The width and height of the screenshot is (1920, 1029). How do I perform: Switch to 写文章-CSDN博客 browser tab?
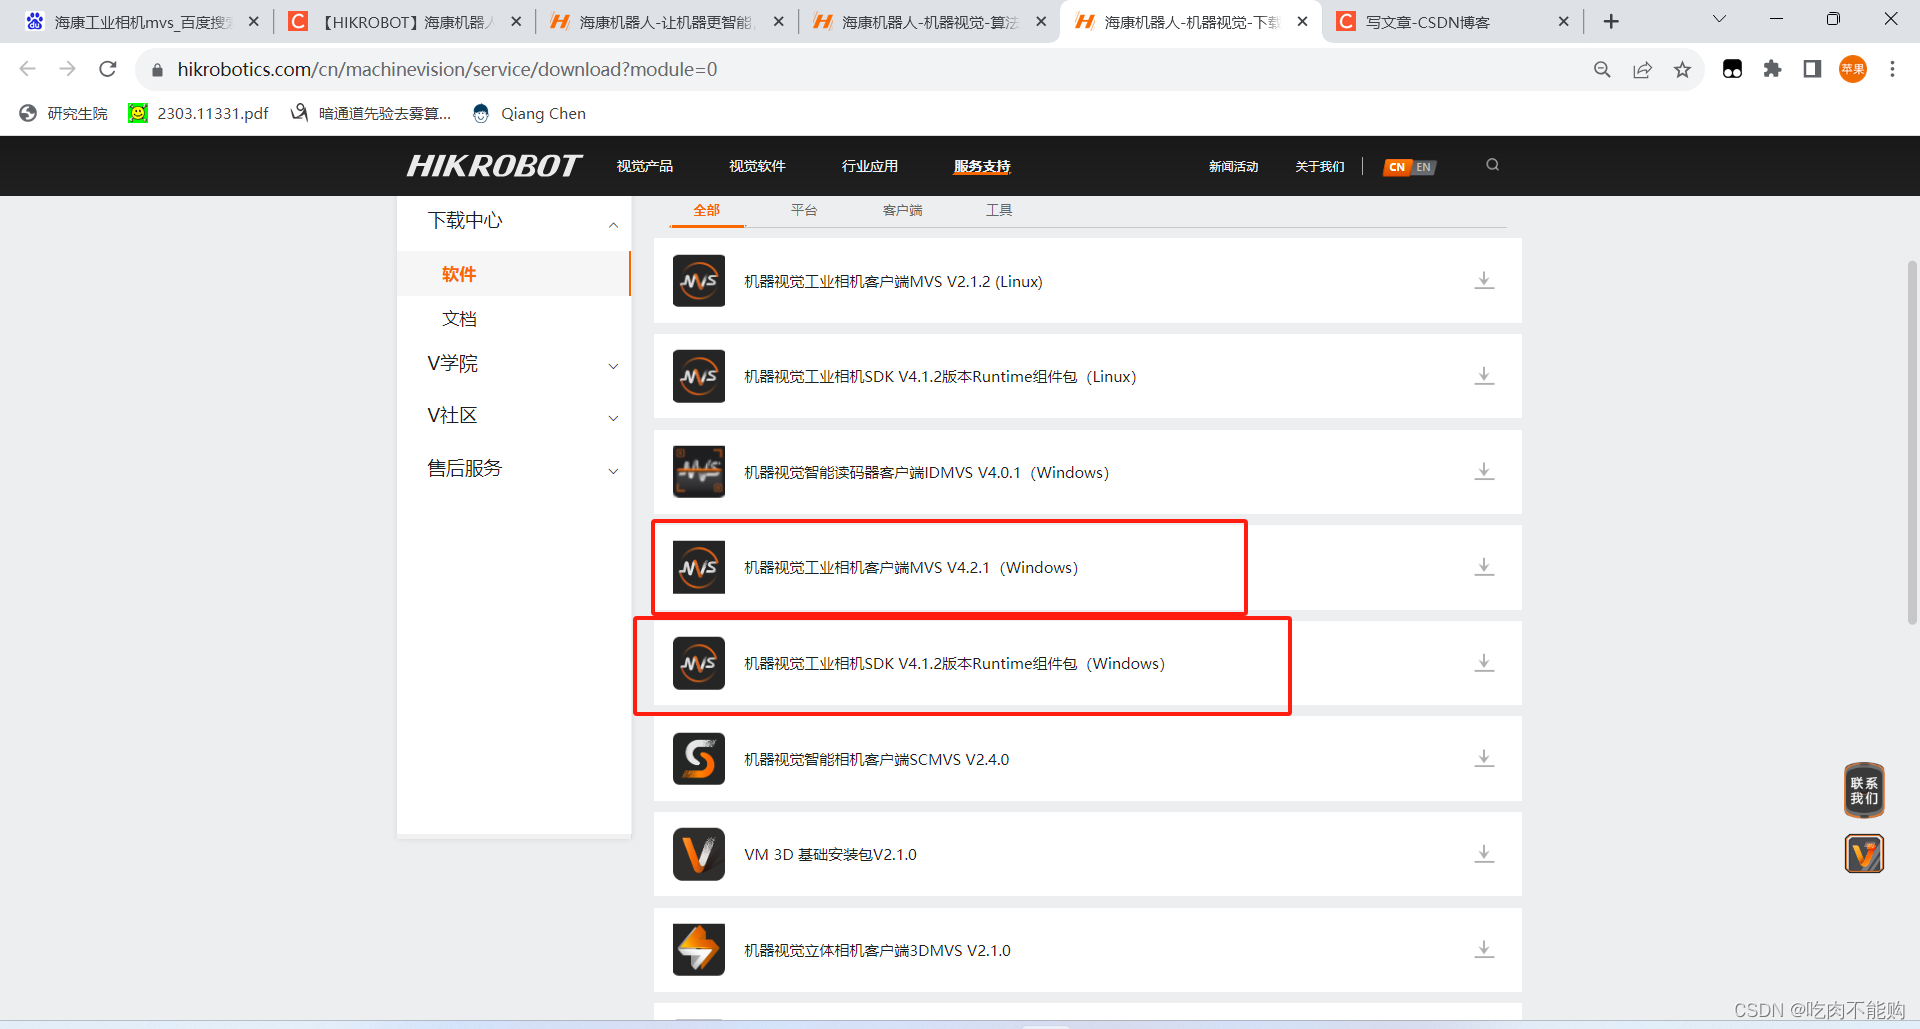(x=1452, y=21)
